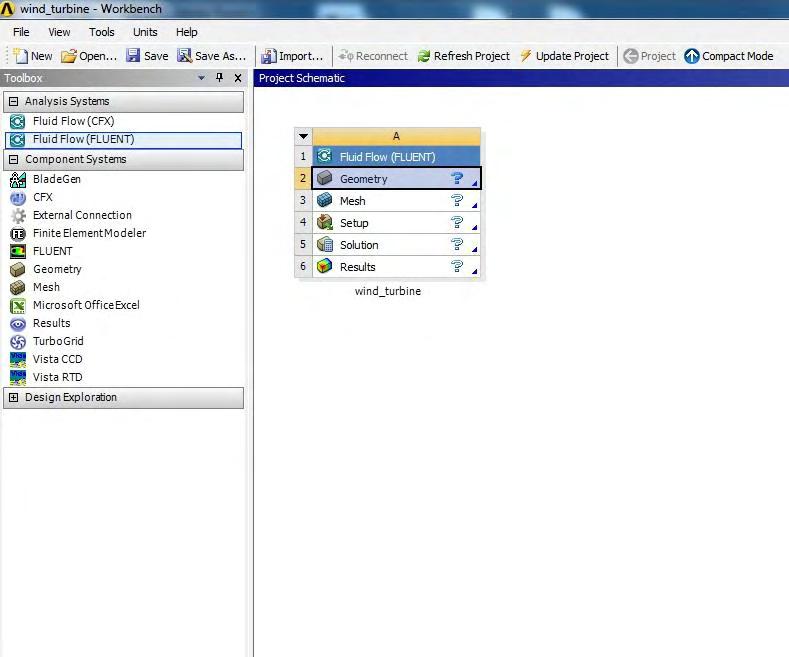Select the Fluid Flow (CFX) icon in Toolbox
Viewport: 789px width, 657px height.
(x=18, y=122)
